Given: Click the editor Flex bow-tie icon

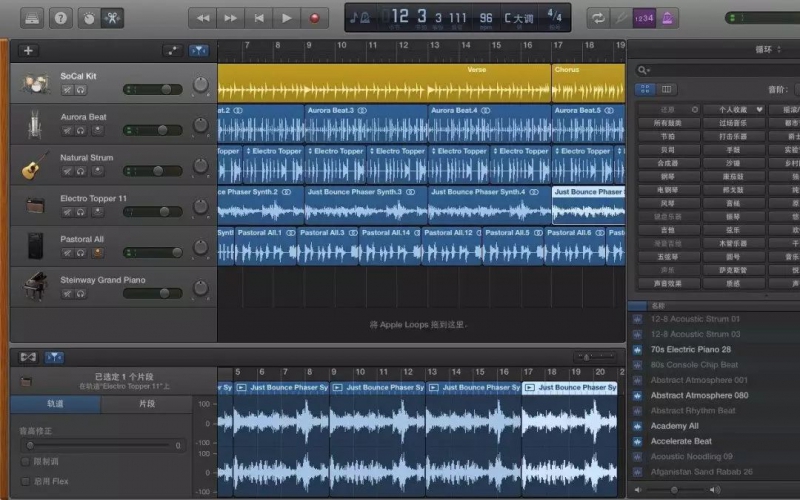Looking at the screenshot, I should tap(29, 357).
